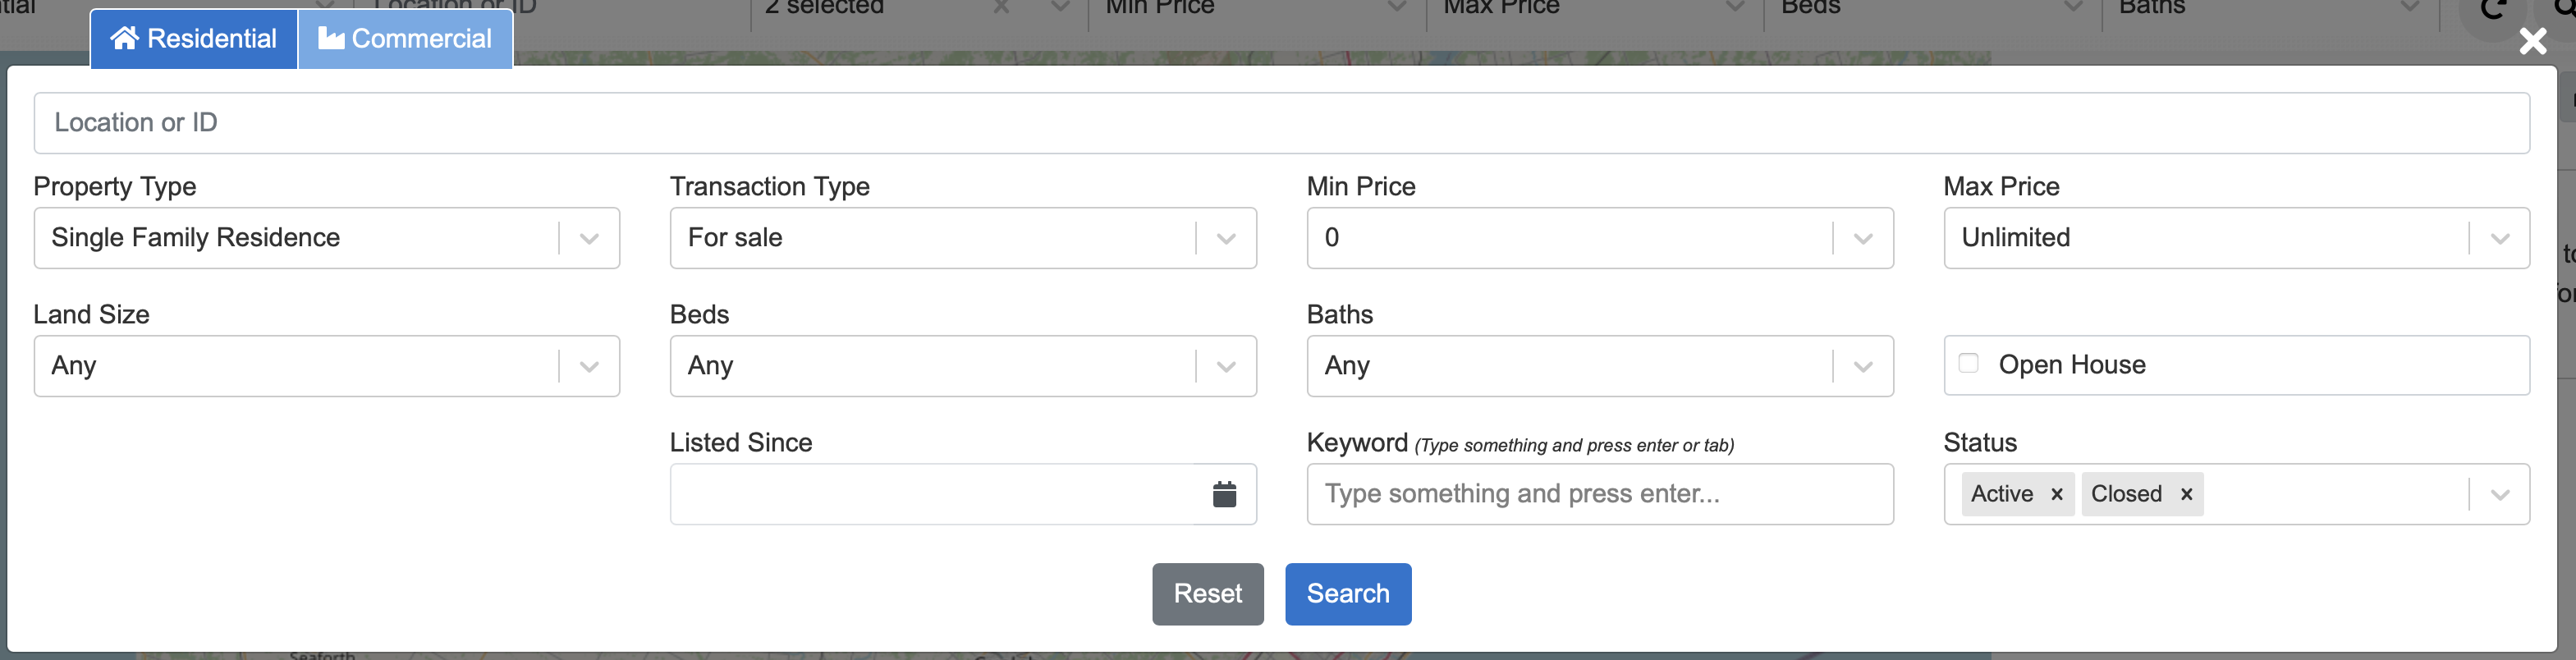Click the blue Search button

click(1348, 594)
